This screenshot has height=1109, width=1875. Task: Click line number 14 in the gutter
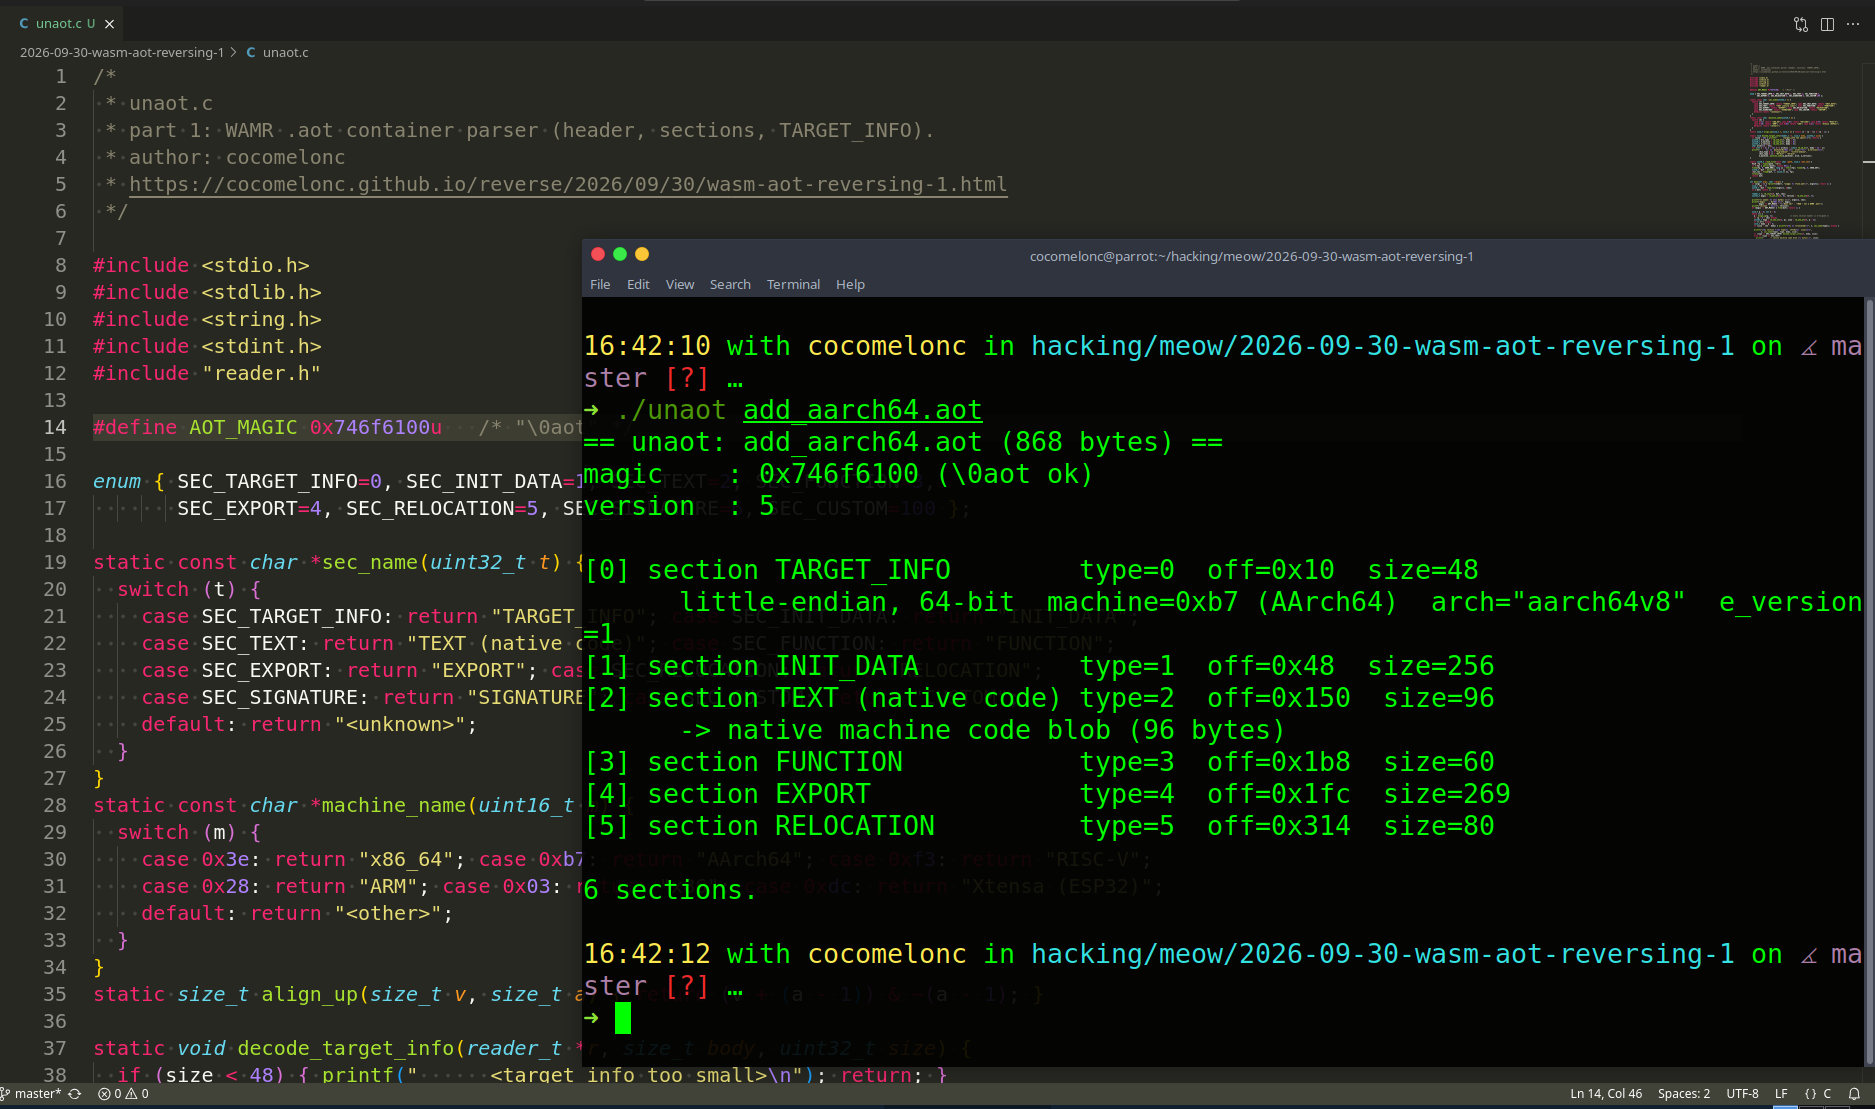click(x=55, y=427)
